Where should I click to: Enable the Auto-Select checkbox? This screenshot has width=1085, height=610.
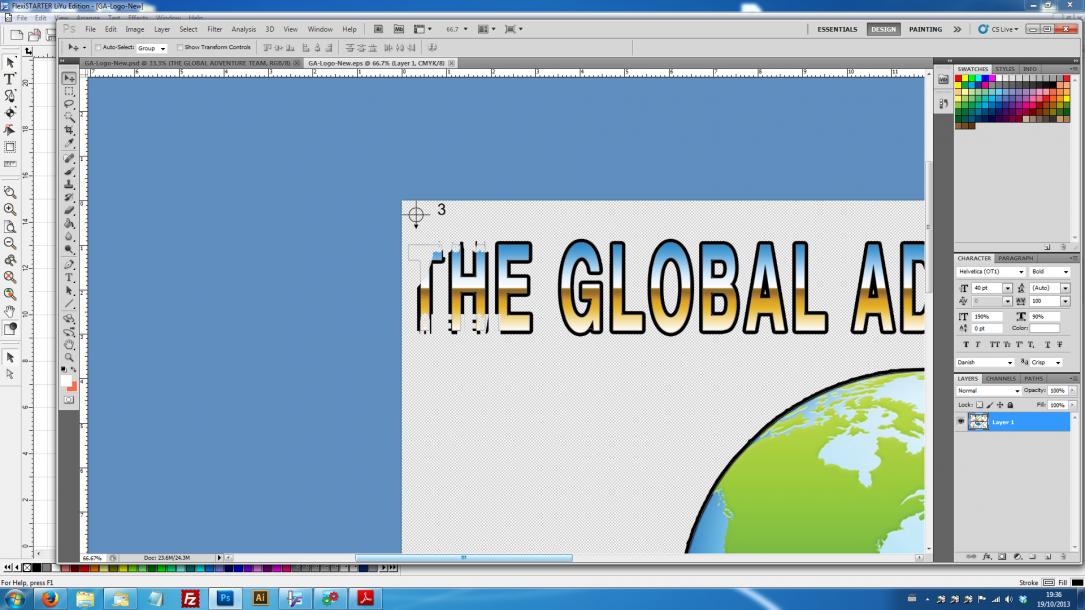98,48
